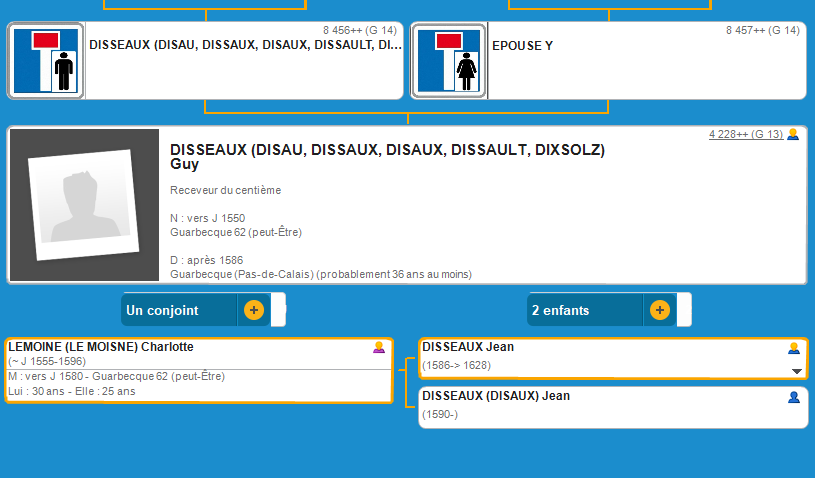Click the person icon beside 4 228++ (G 13)

pos(793,135)
